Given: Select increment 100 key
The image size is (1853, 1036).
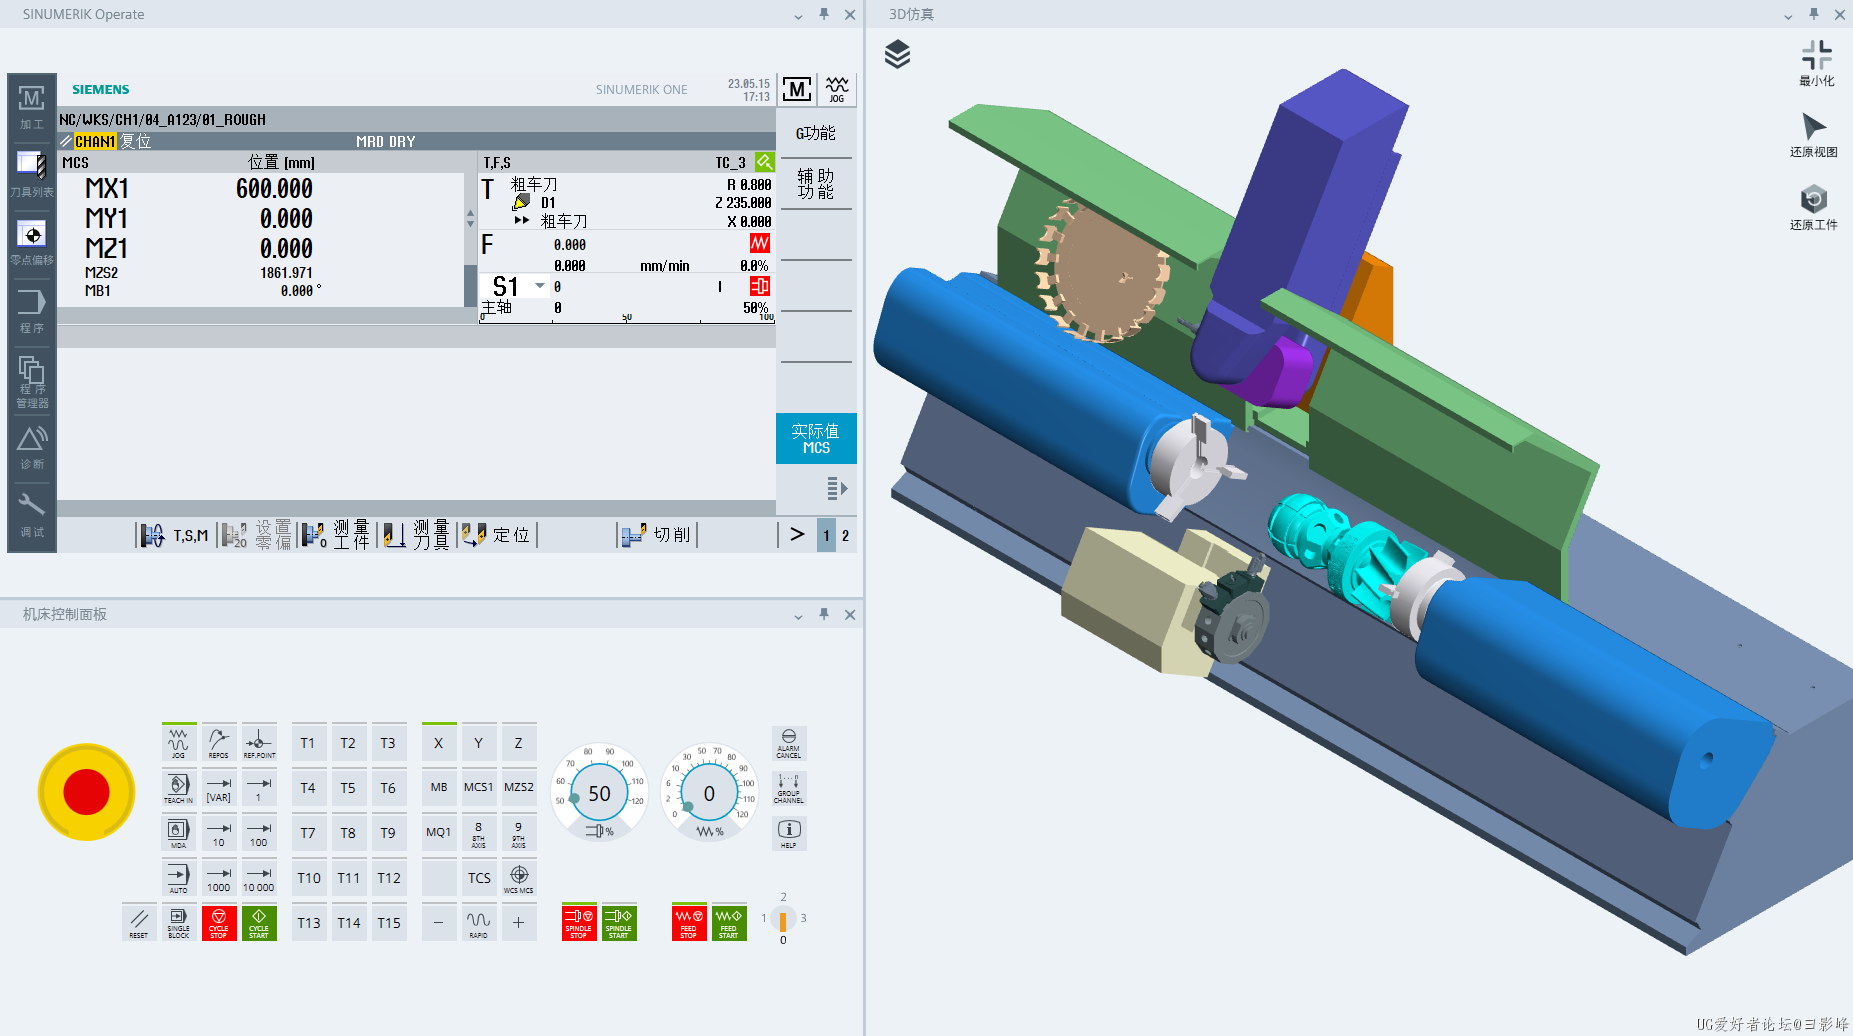Looking at the screenshot, I should (259, 833).
